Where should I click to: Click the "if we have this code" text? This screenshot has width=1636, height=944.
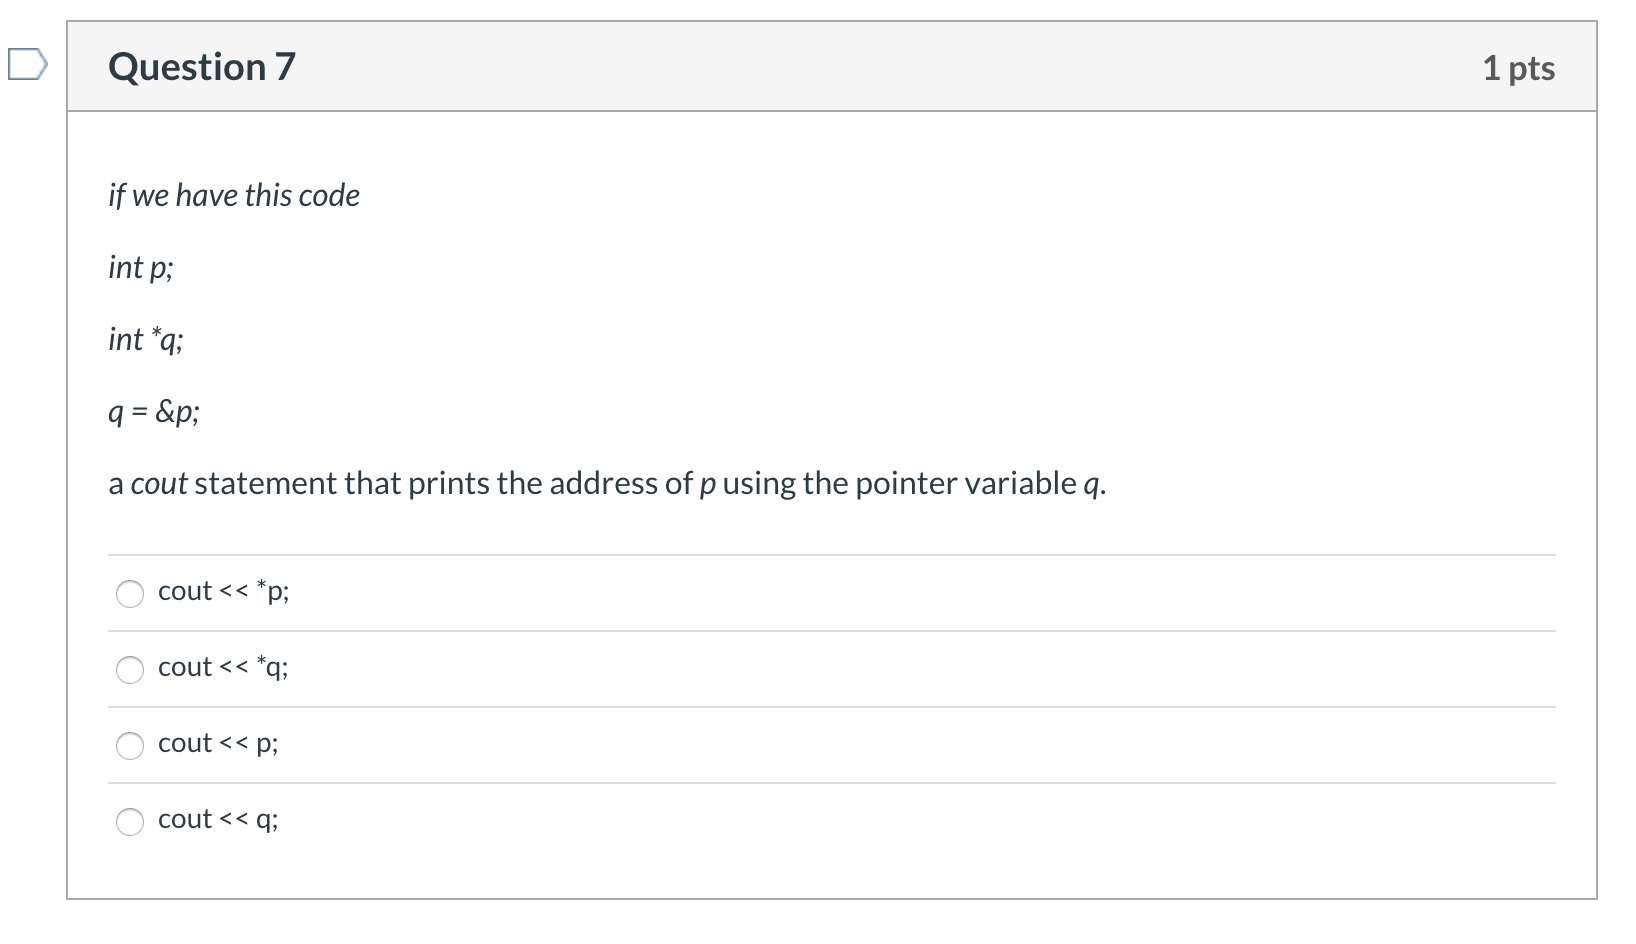234,195
